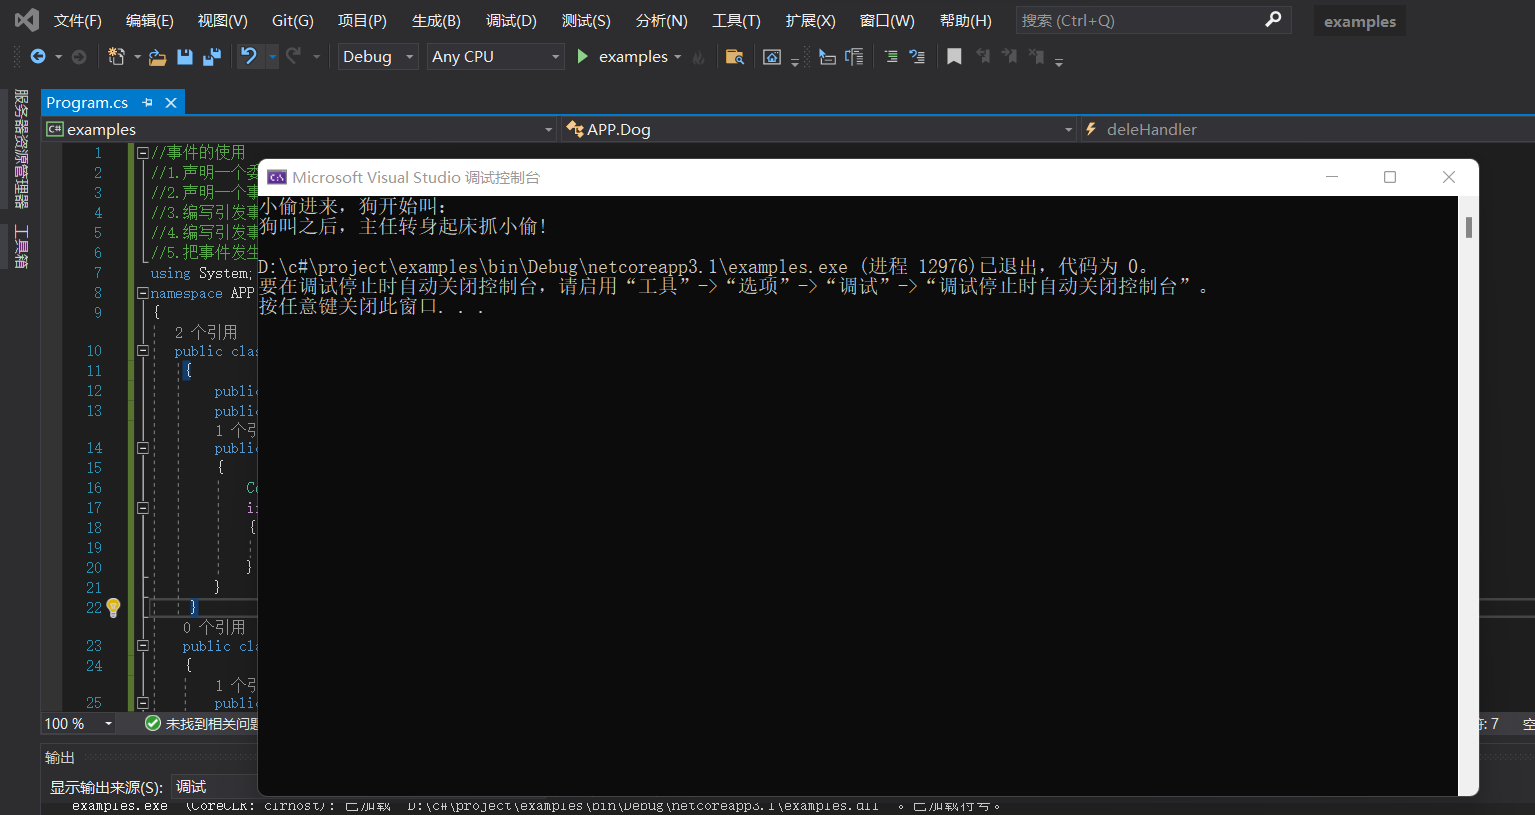Open the Git(G) menu
The height and width of the screenshot is (815, 1535).
tap(292, 20)
